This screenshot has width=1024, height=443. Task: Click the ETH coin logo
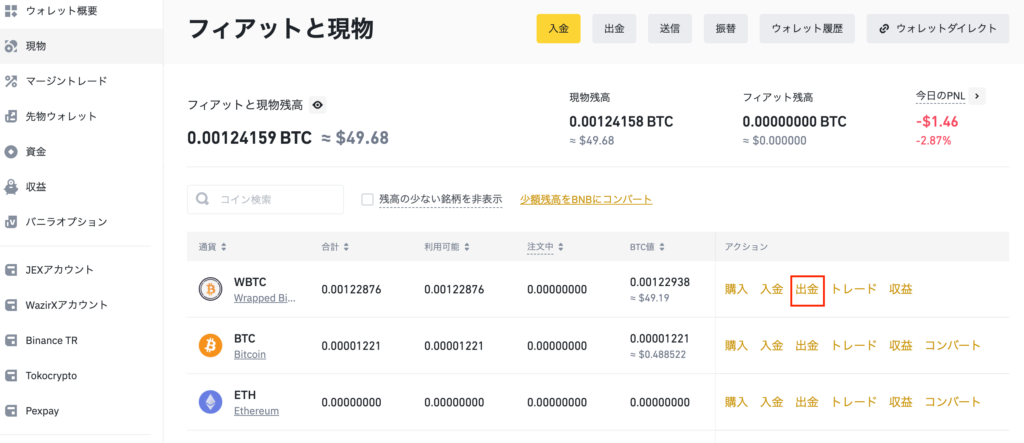(x=210, y=402)
